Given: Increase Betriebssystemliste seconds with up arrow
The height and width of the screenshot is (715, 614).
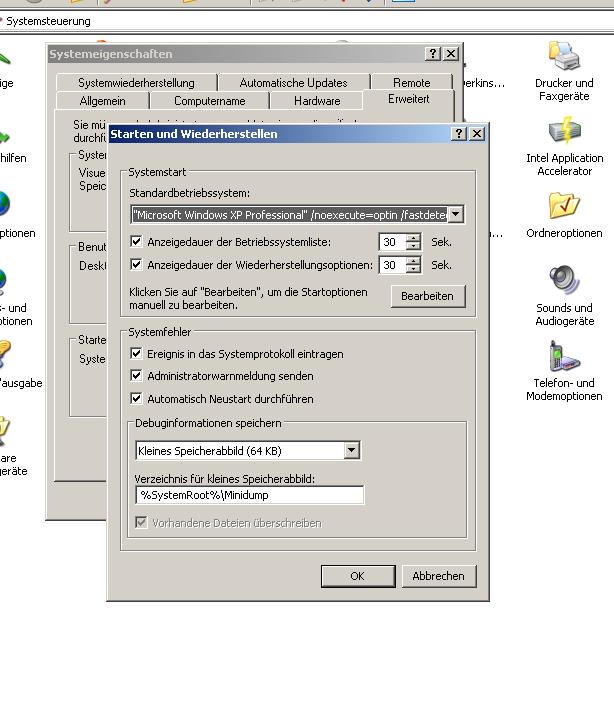Looking at the screenshot, I should point(413,238).
